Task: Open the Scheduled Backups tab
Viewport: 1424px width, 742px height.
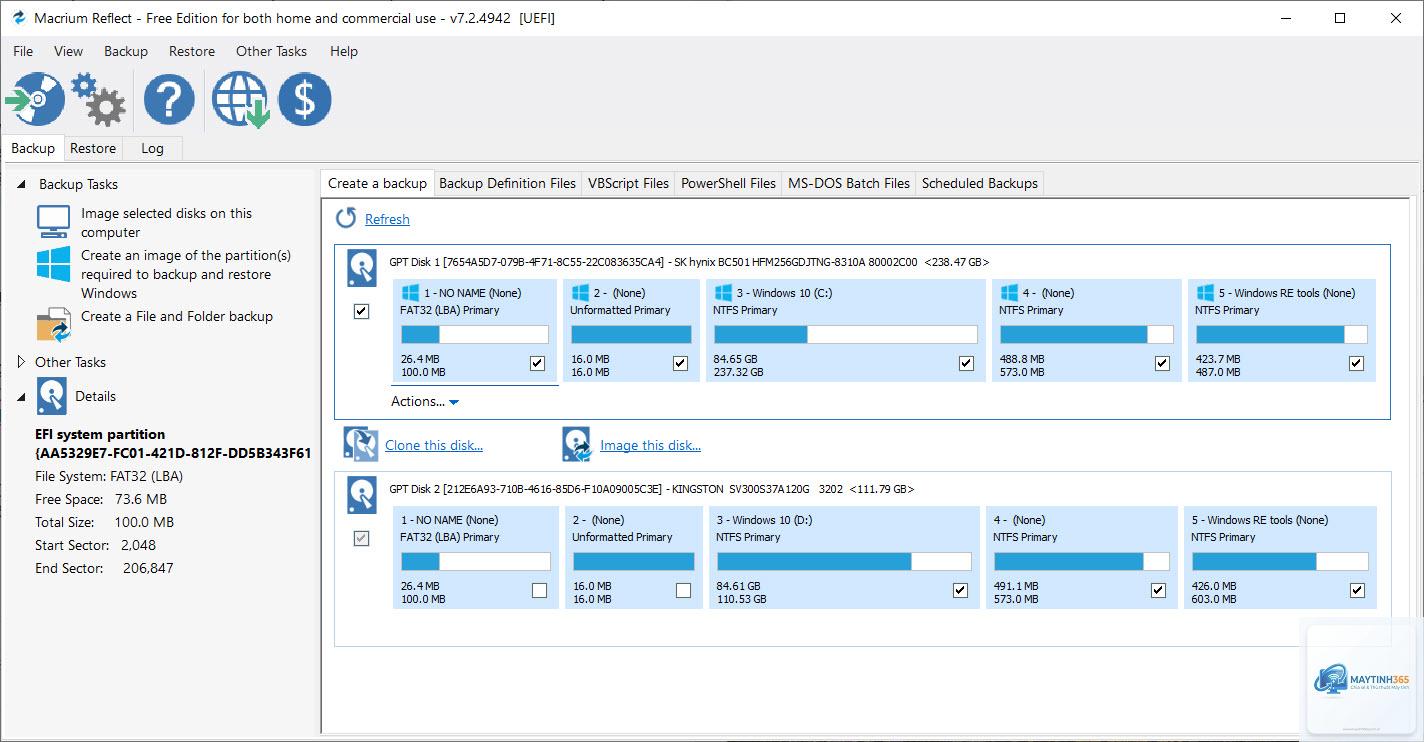Action: (x=980, y=183)
